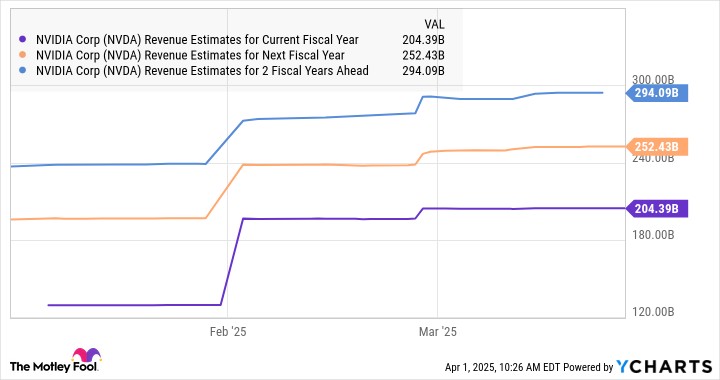Click the orange Next Fiscal Year legend dot
The height and width of the screenshot is (380, 720).
click(22, 55)
